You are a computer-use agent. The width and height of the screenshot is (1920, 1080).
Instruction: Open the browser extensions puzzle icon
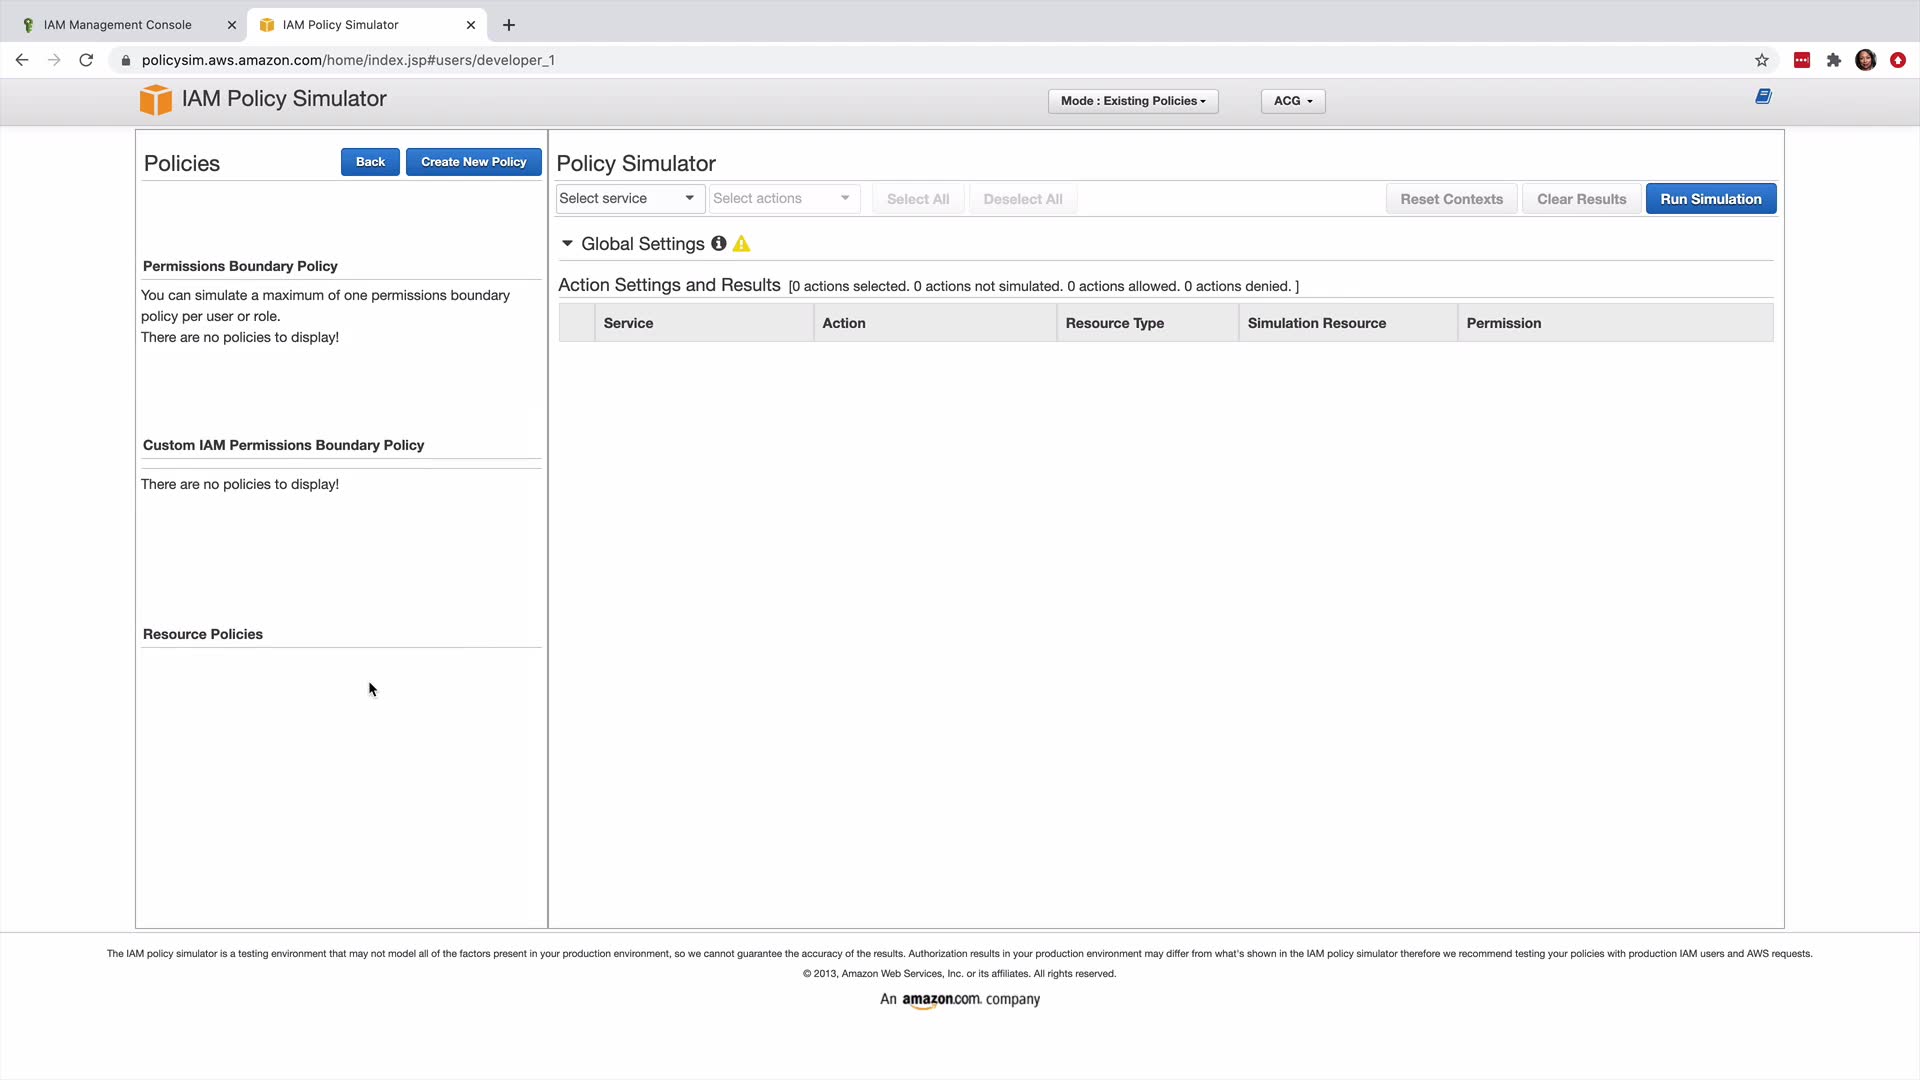click(1833, 60)
